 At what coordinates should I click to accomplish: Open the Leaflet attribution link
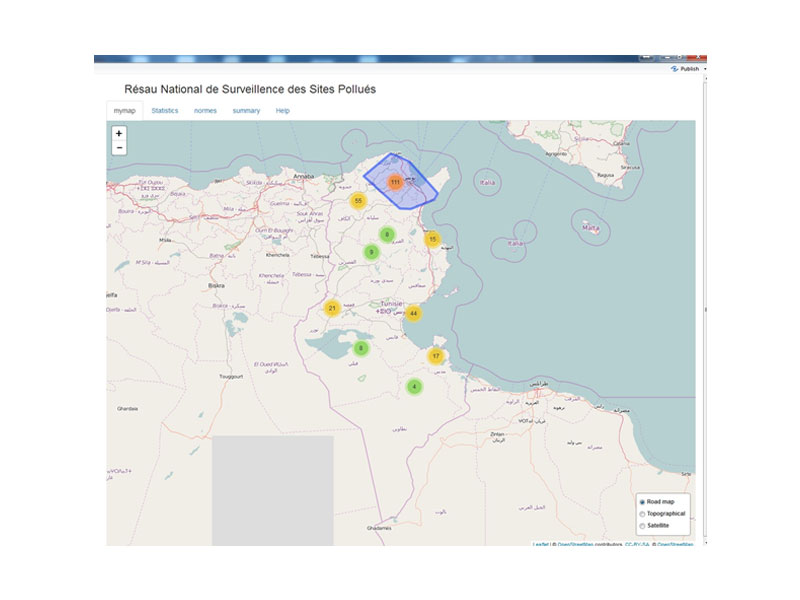(x=539, y=544)
